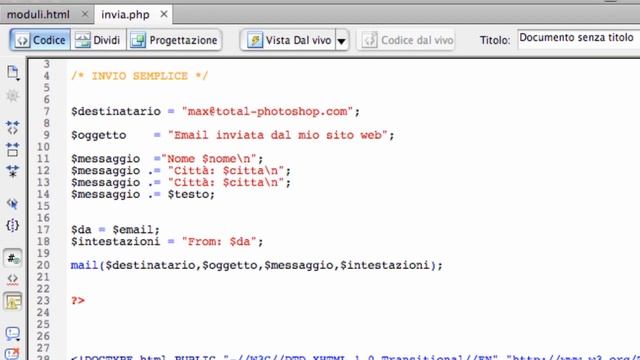The width and height of the screenshot is (640, 360).
Task: Click the Apply Comment icon
Action: click(x=13, y=333)
